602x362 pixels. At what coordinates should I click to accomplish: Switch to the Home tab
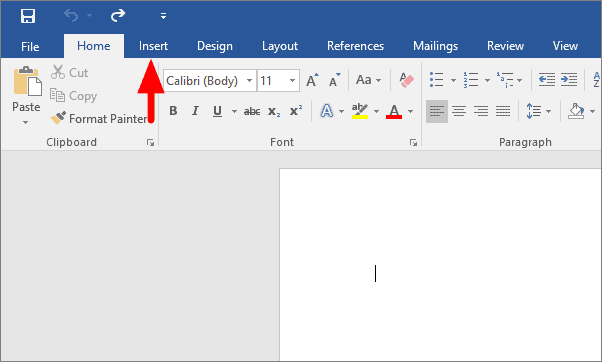click(94, 46)
